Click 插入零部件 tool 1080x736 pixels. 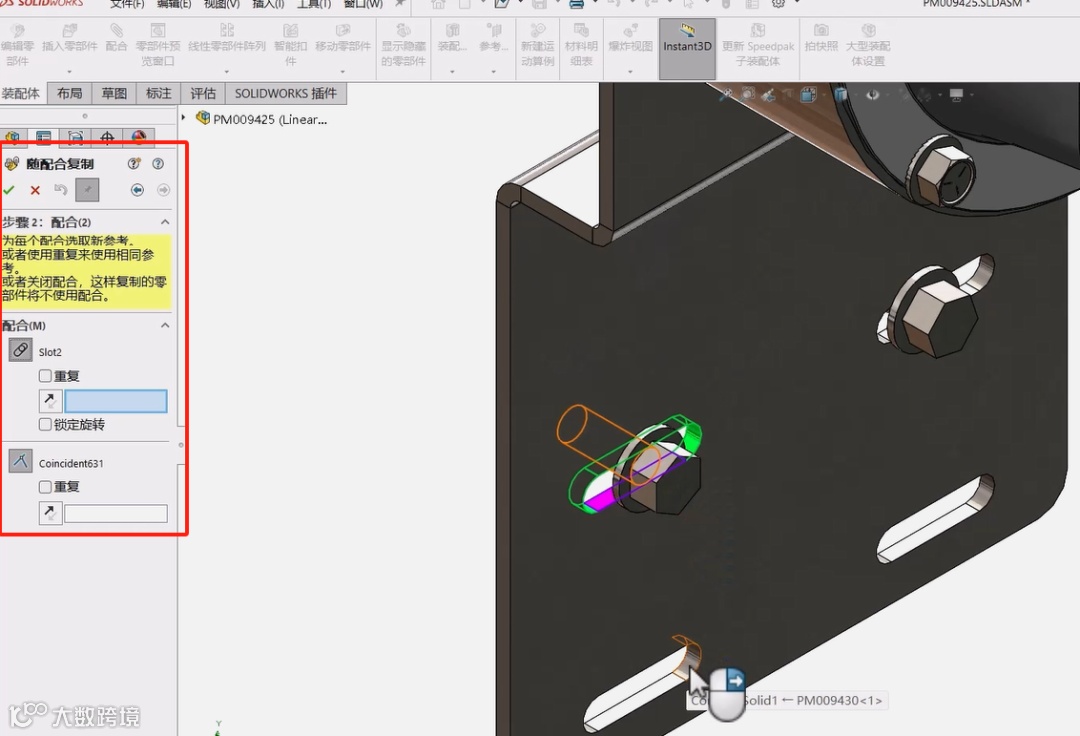[70, 39]
